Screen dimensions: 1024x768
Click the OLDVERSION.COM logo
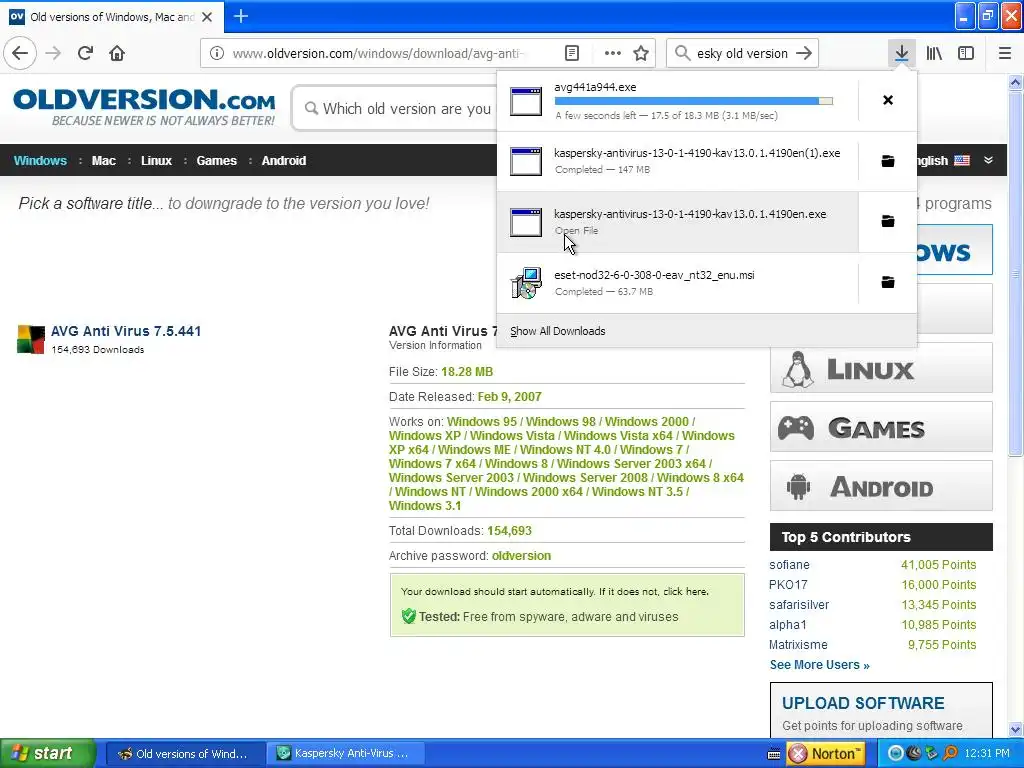pyautogui.click(x=144, y=106)
